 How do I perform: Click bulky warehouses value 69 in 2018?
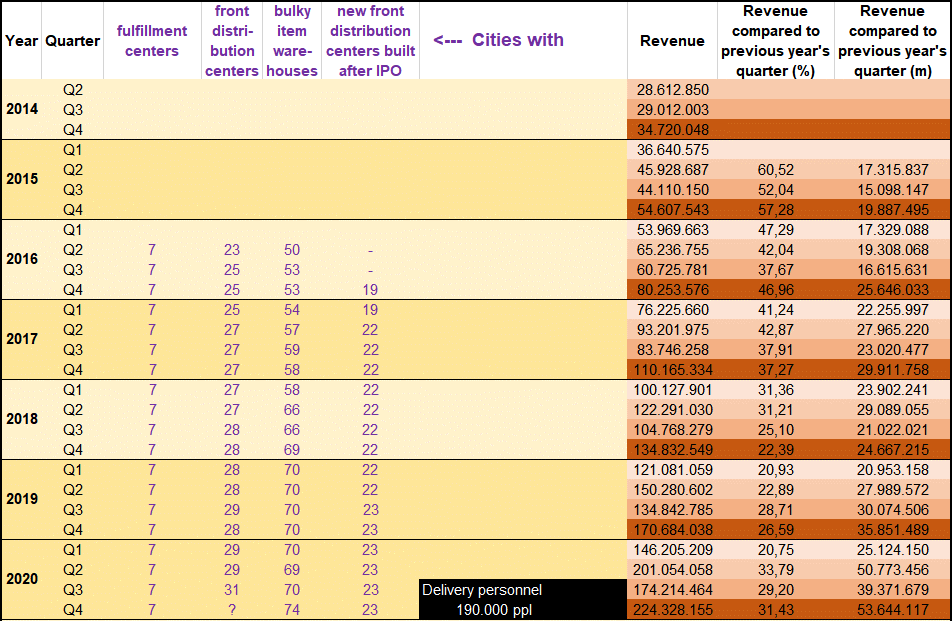292,450
